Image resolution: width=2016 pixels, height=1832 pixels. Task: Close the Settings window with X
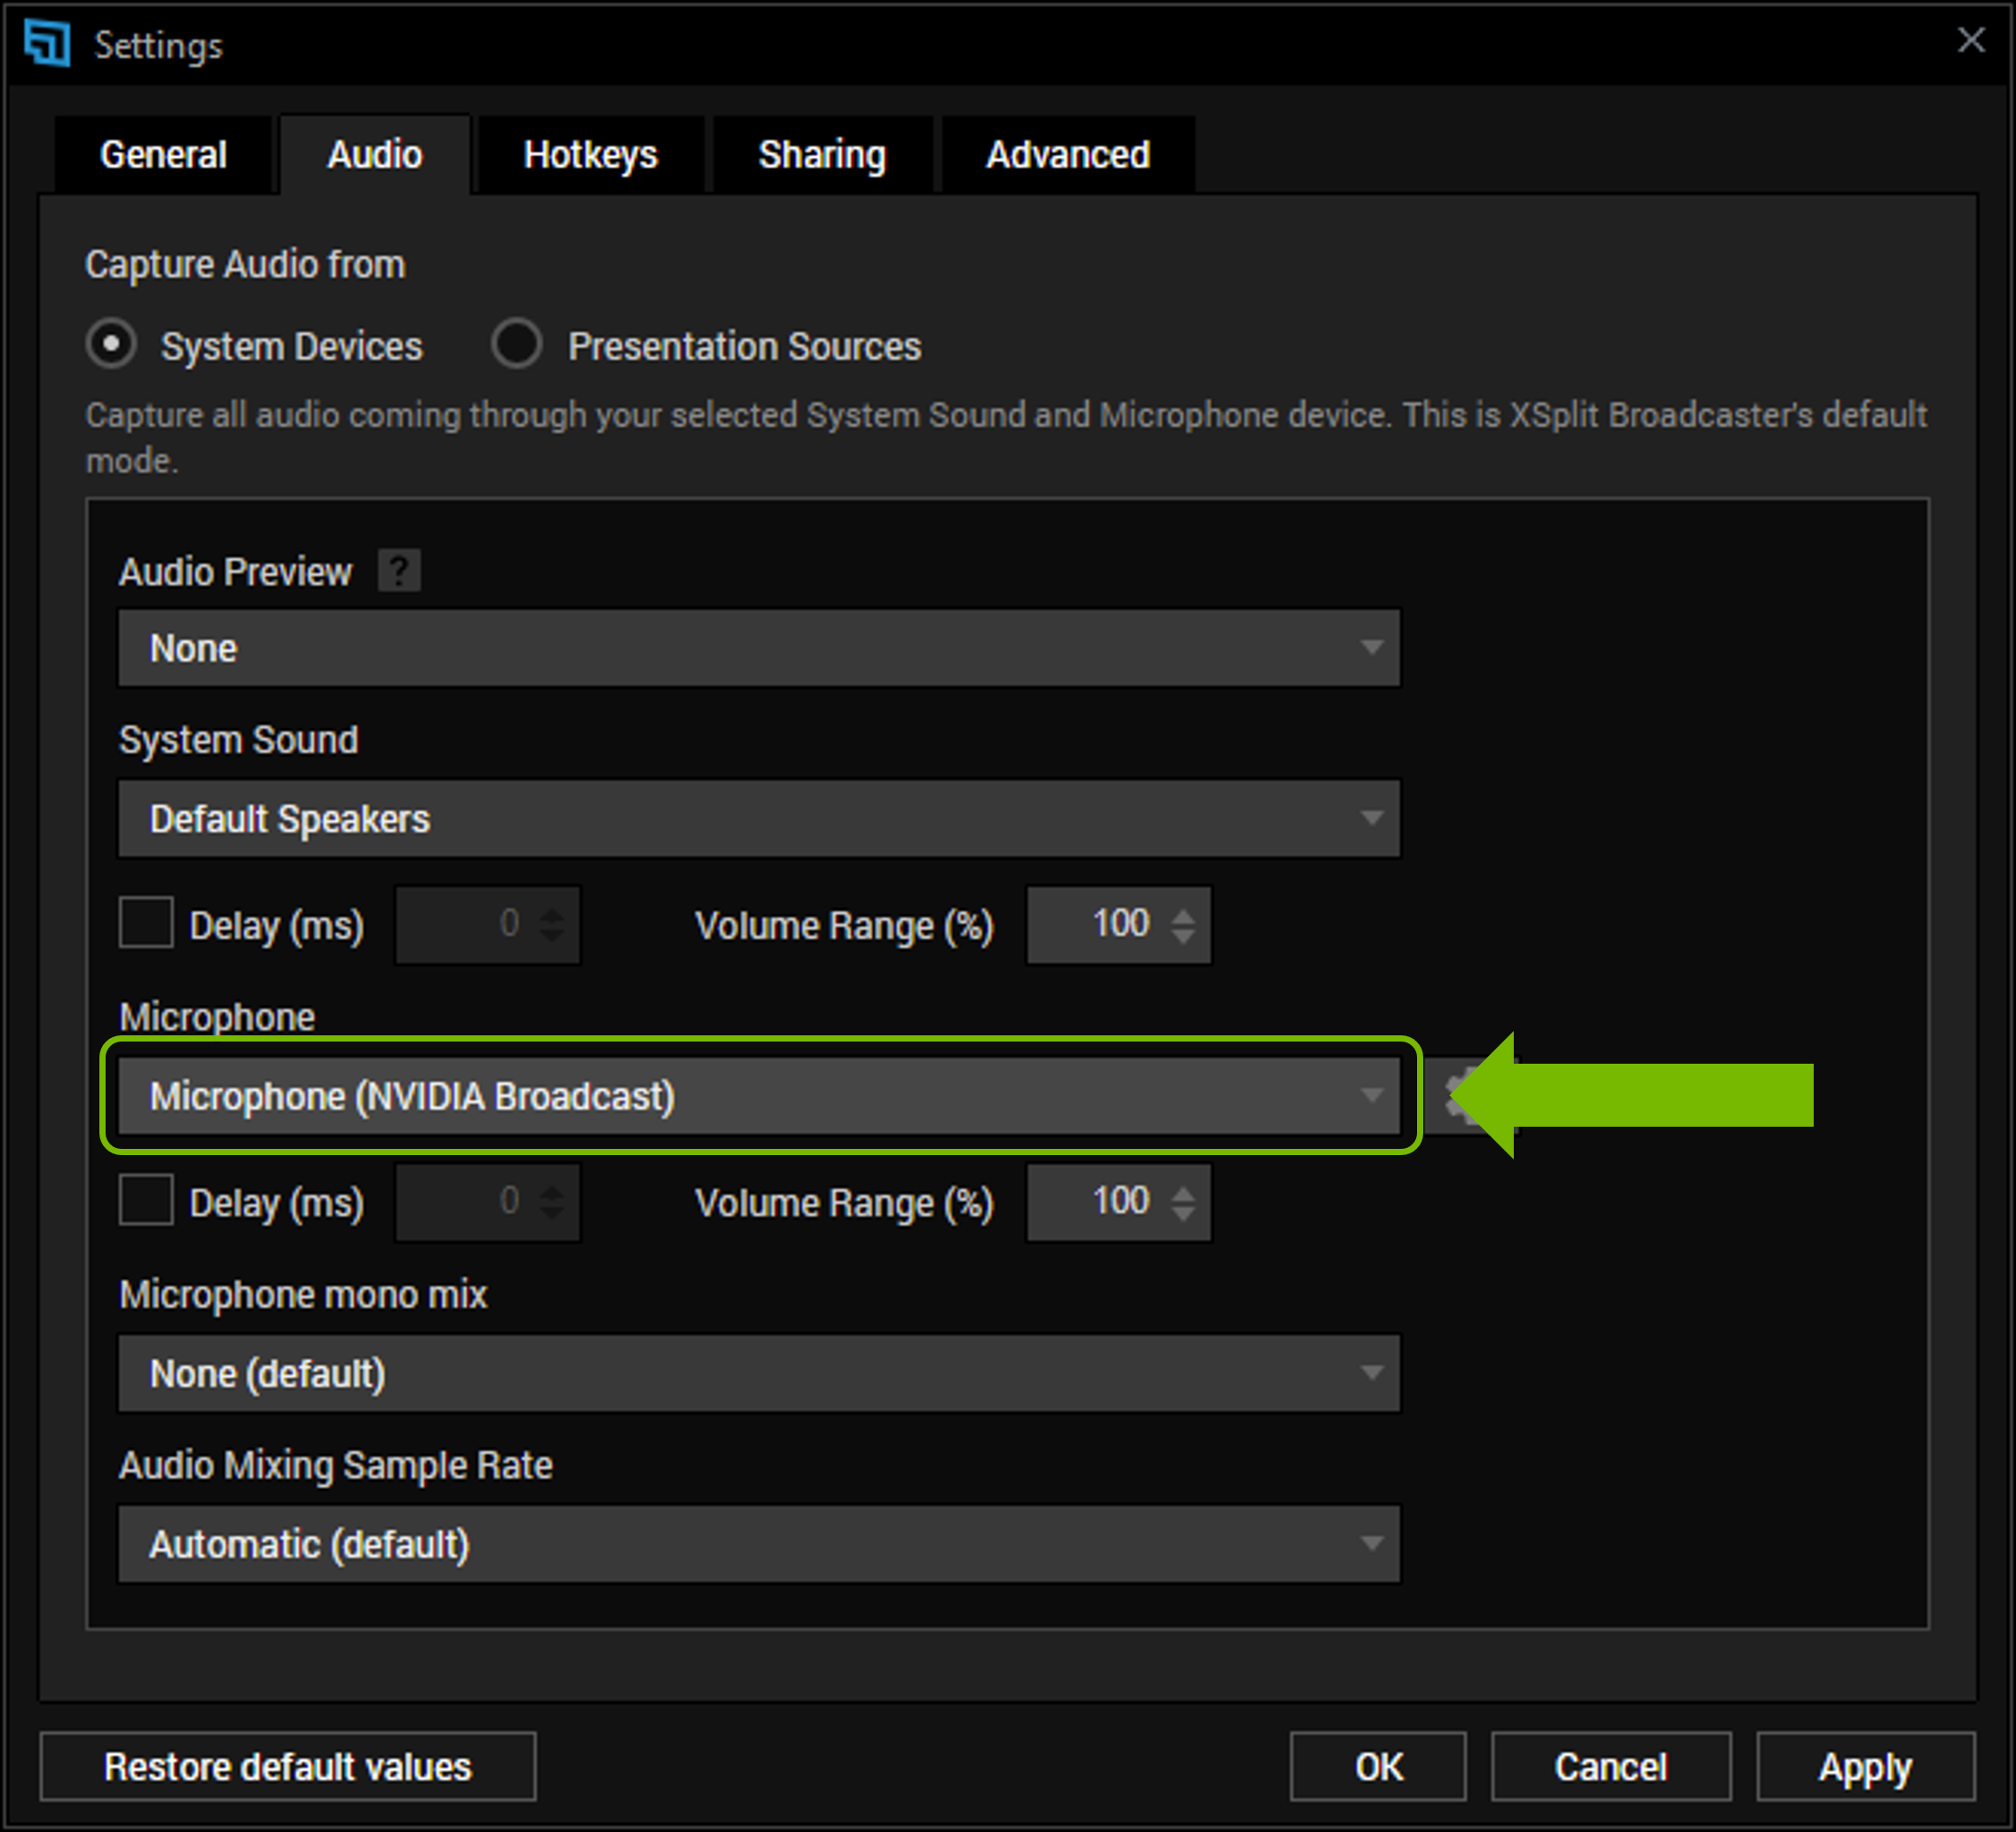pyautogui.click(x=1970, y=40)
